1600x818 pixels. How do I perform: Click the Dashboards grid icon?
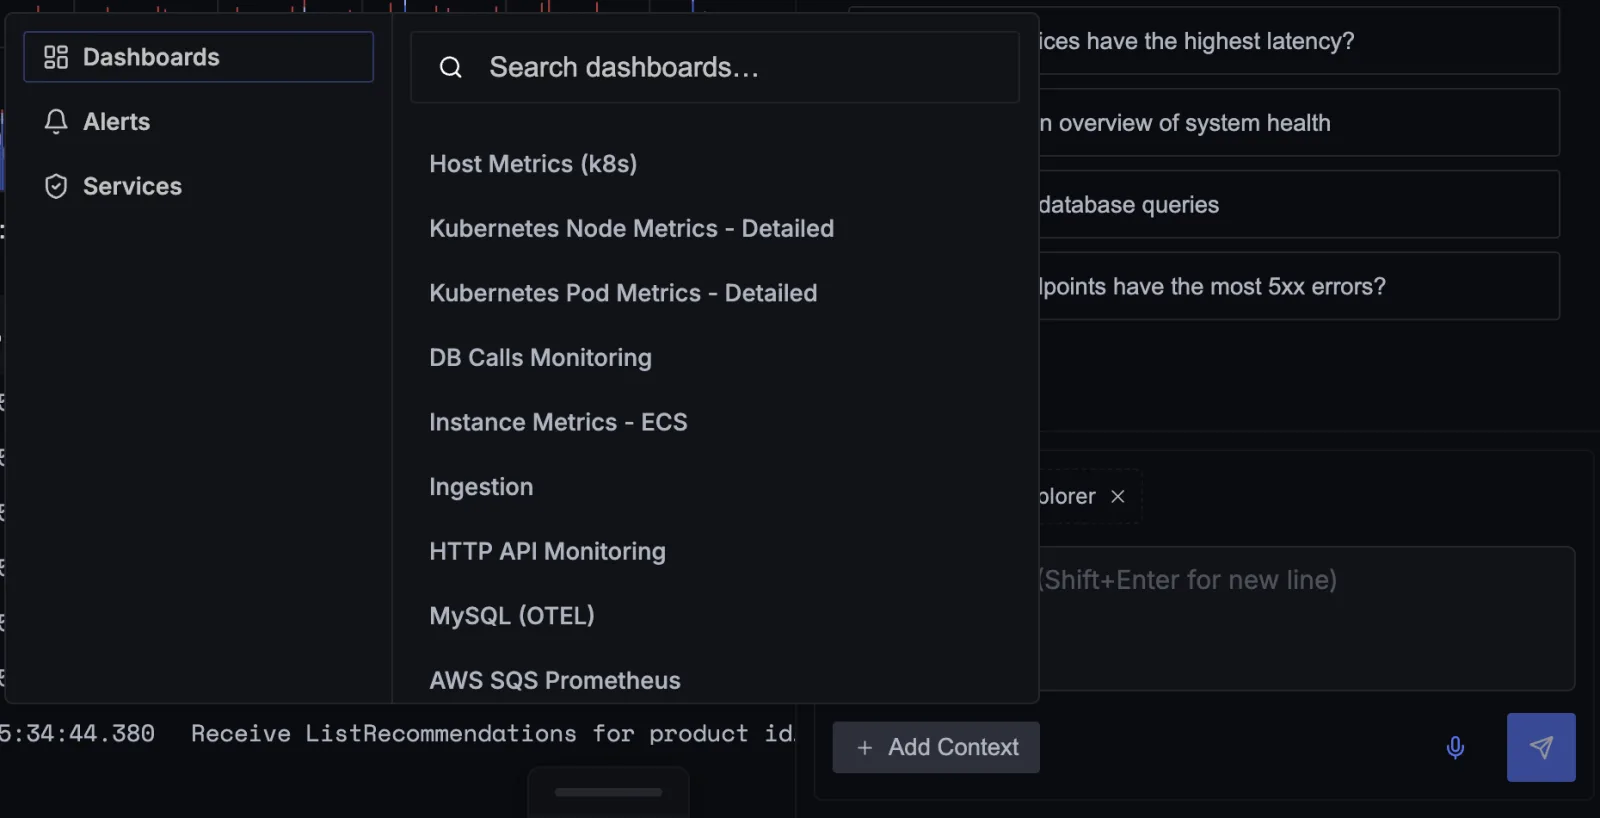click(x=56, y=57)
